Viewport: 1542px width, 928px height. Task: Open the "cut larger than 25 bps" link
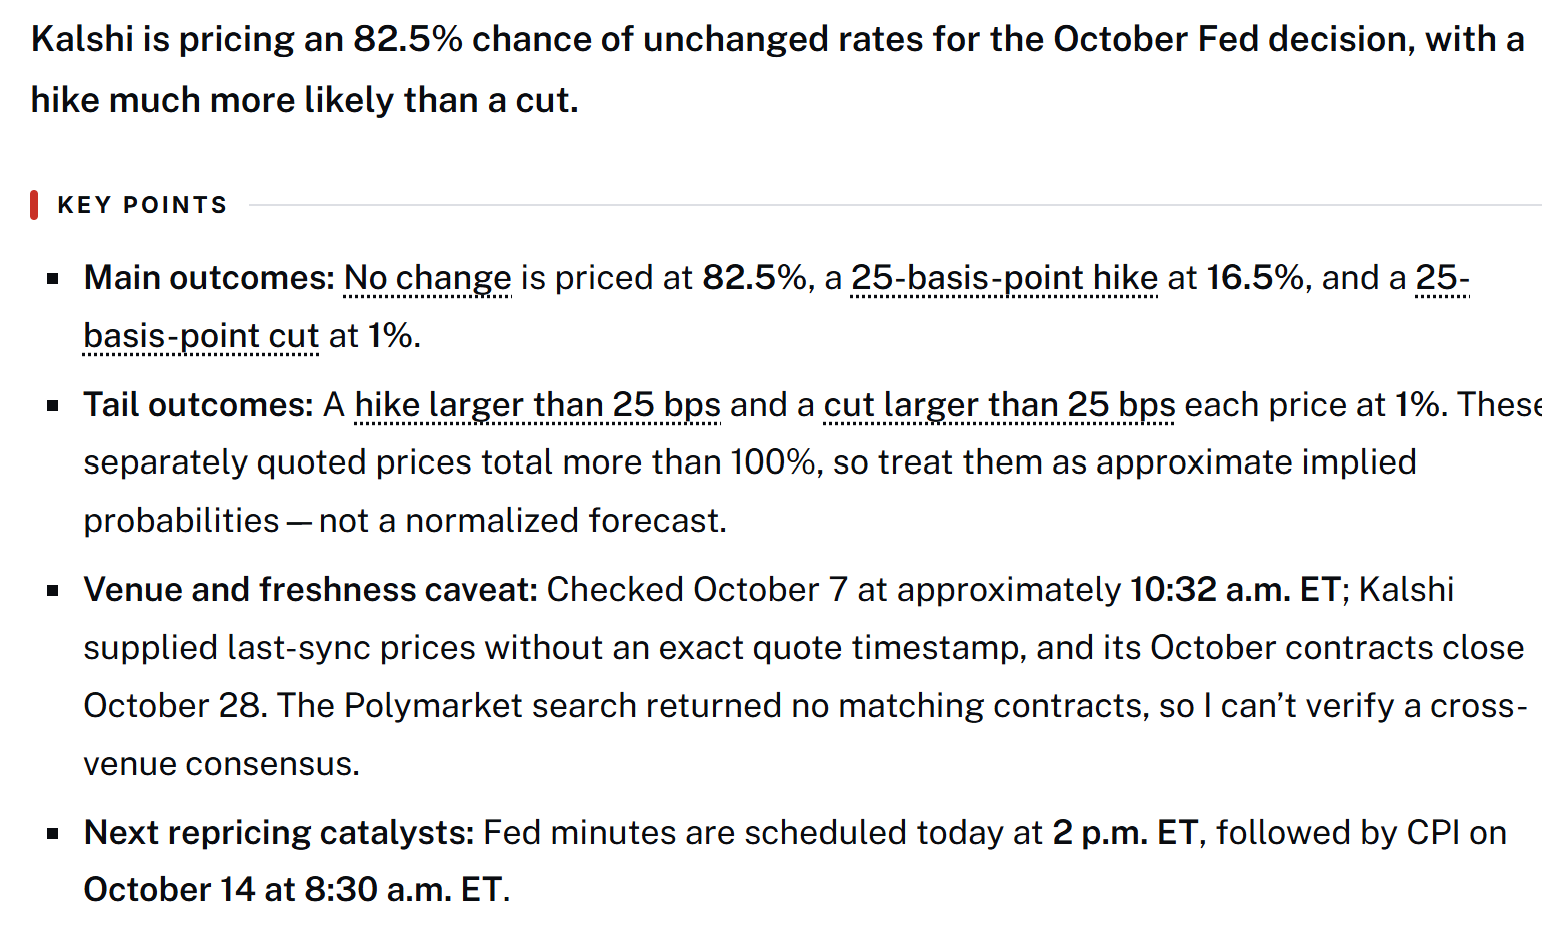click(x=999, y=405)
